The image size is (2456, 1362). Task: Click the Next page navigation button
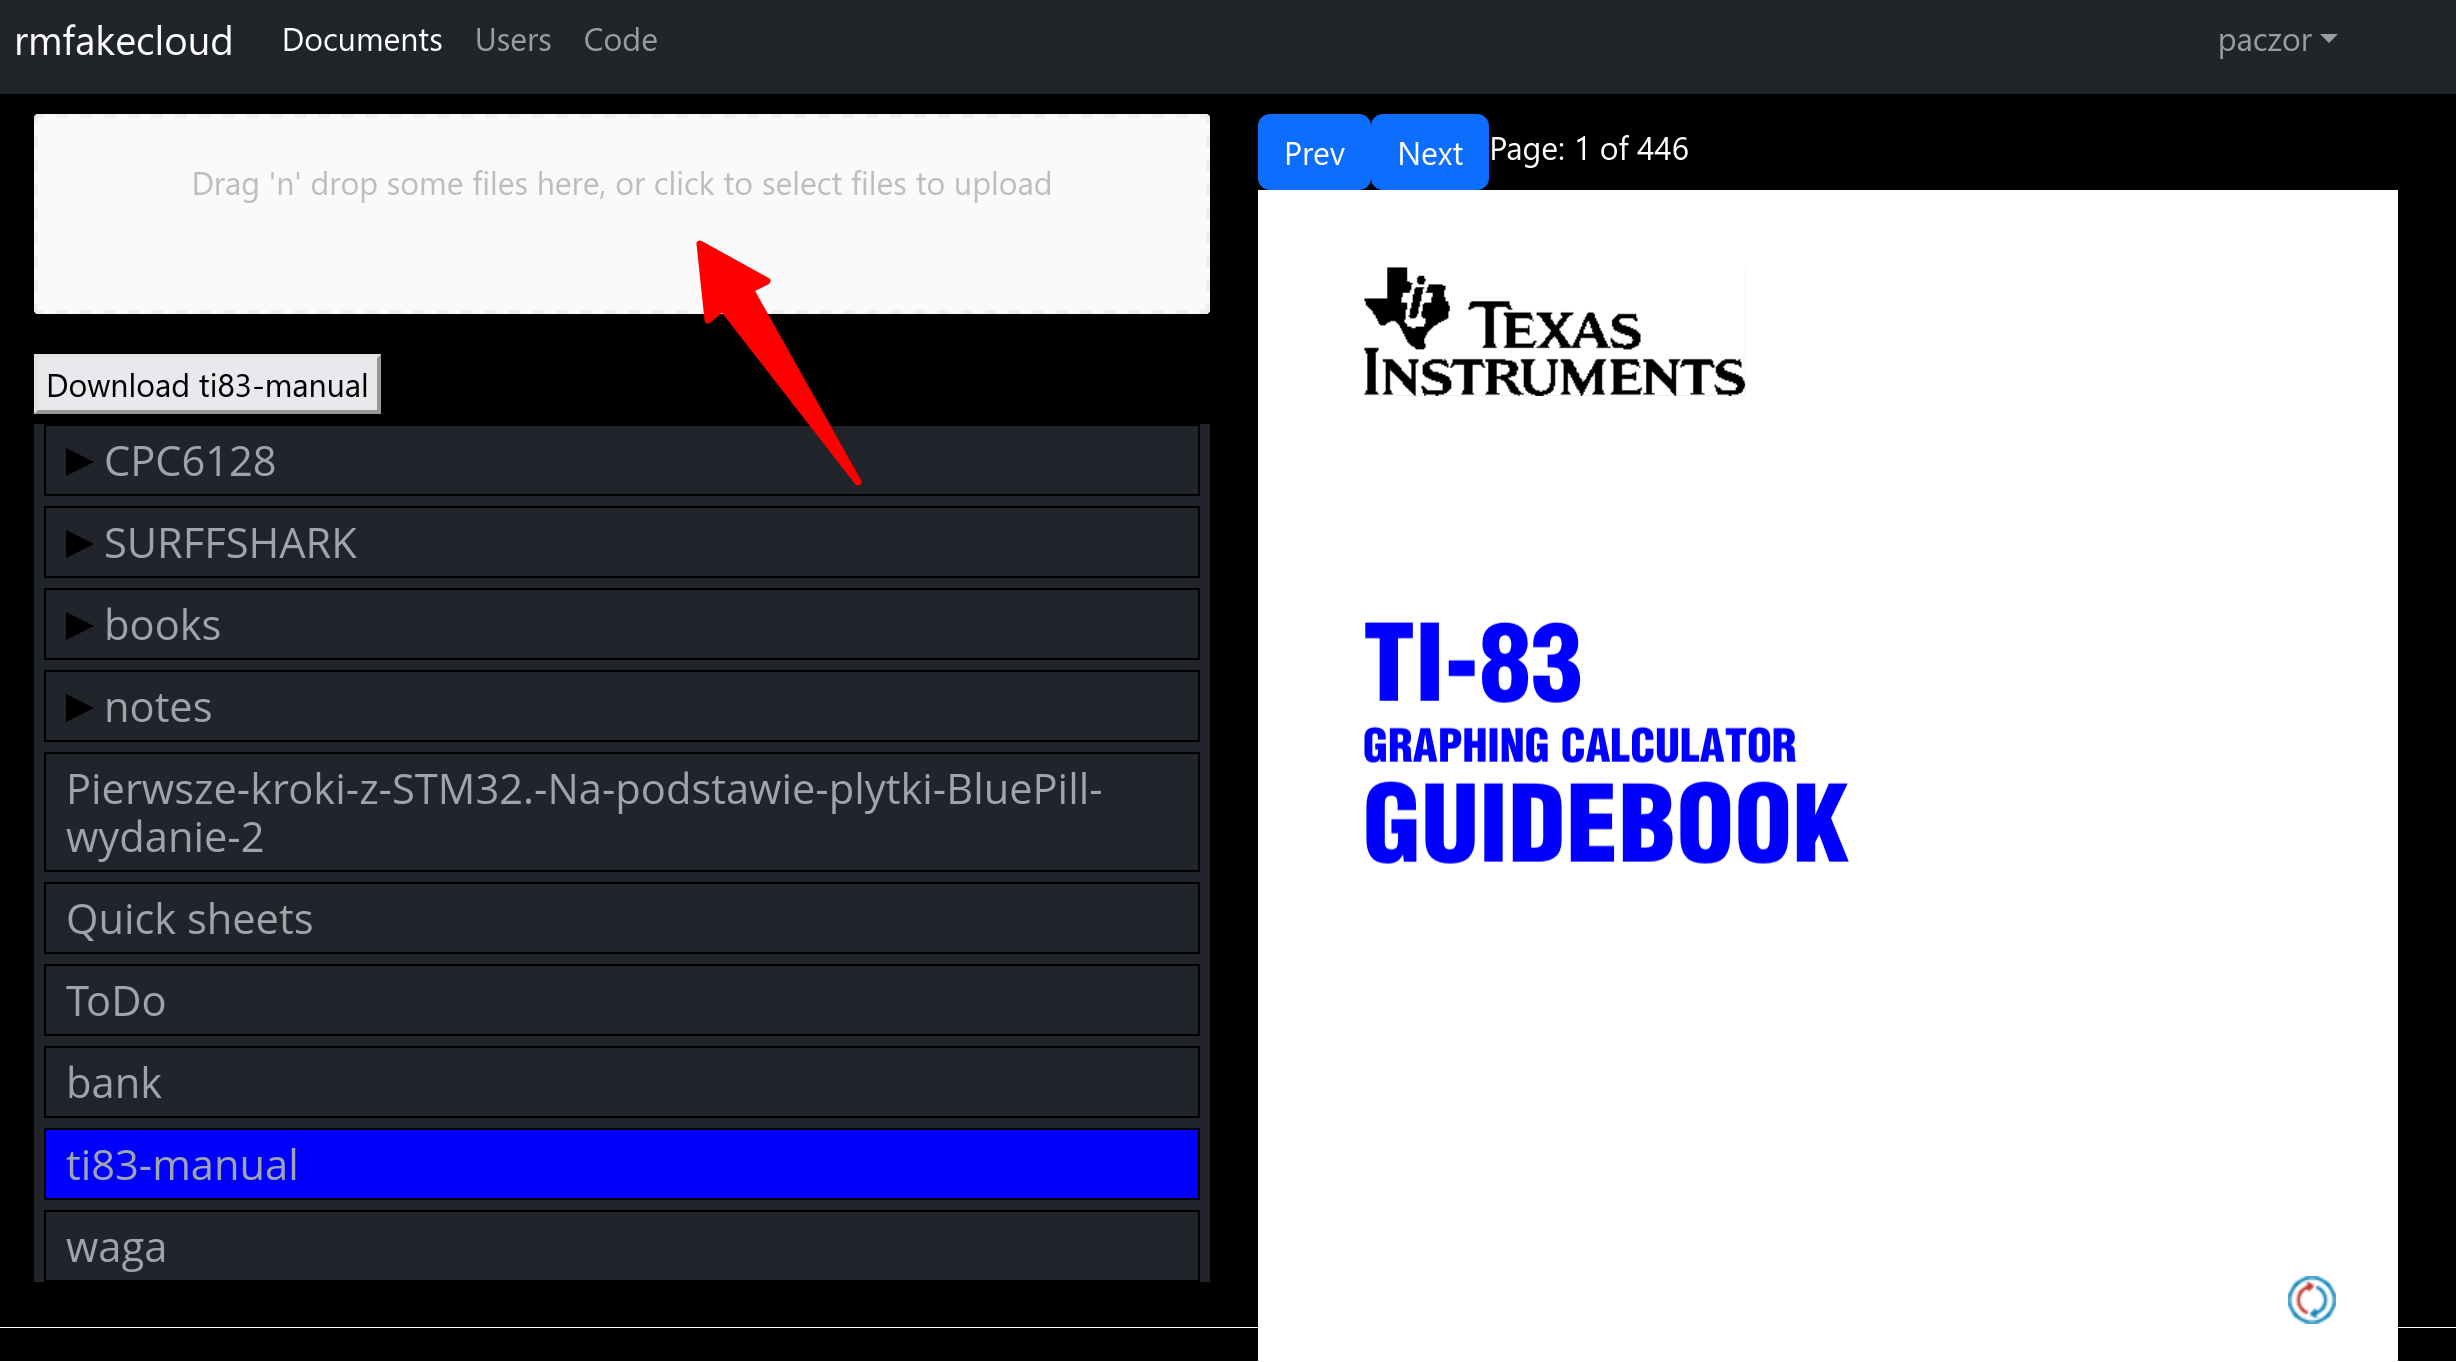(x=1430, y=153)
